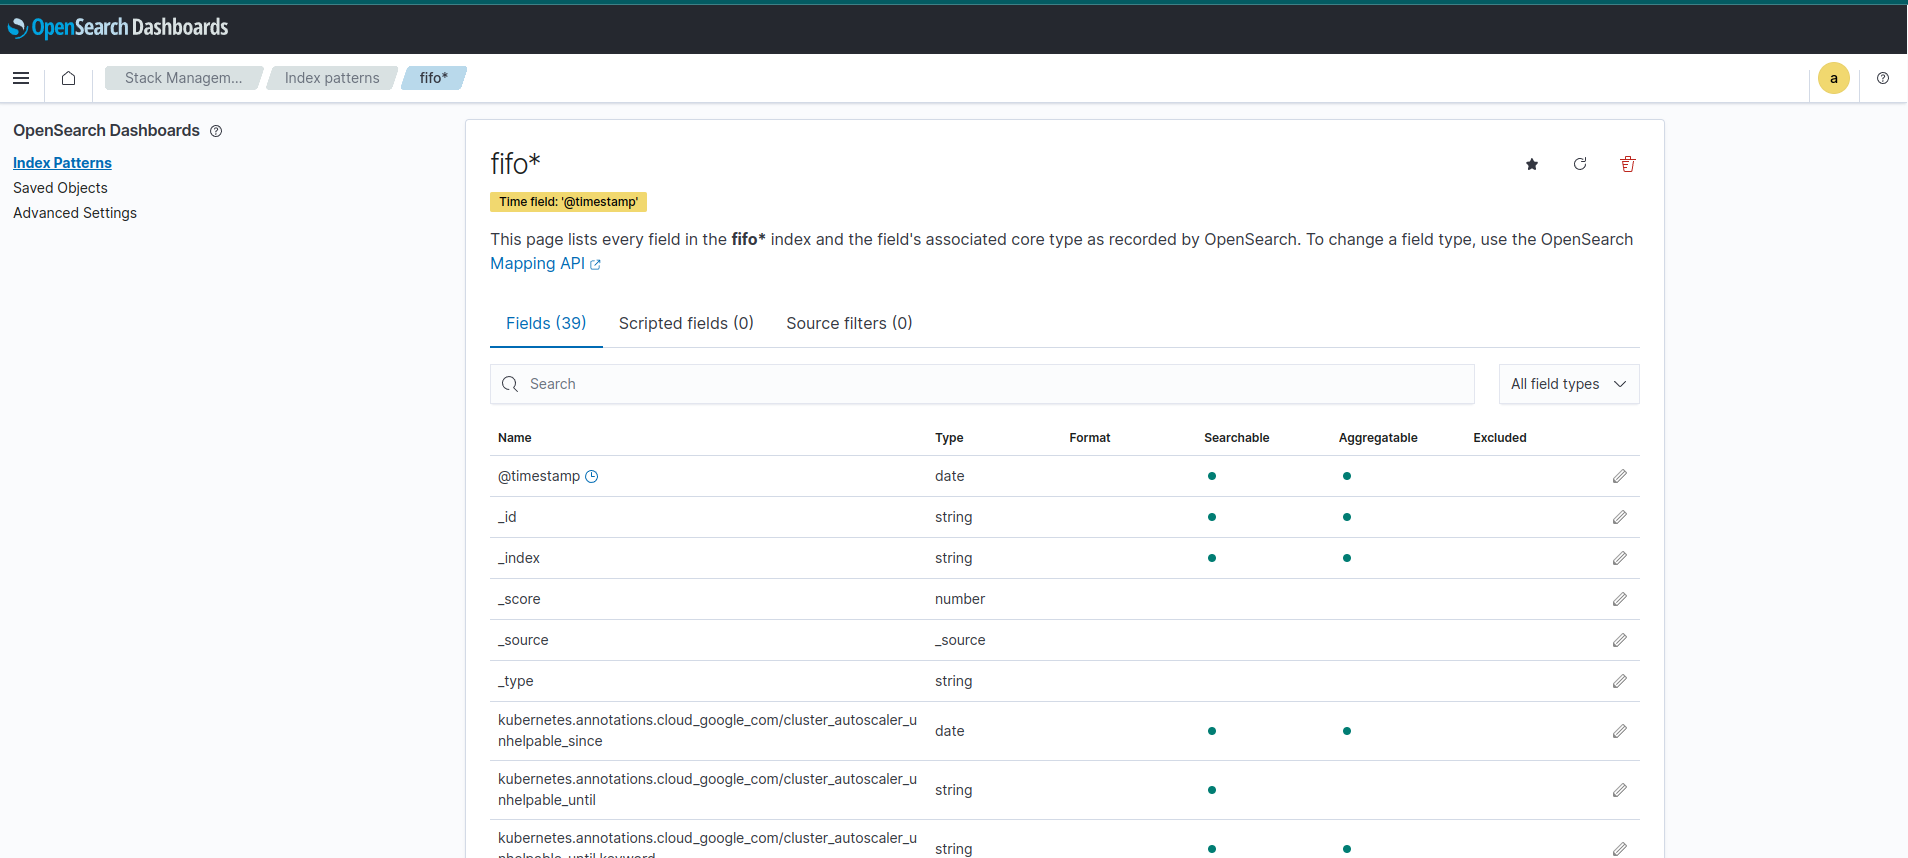
Task: Open Stack Management breadcrumb
Action: click(183, 78)
